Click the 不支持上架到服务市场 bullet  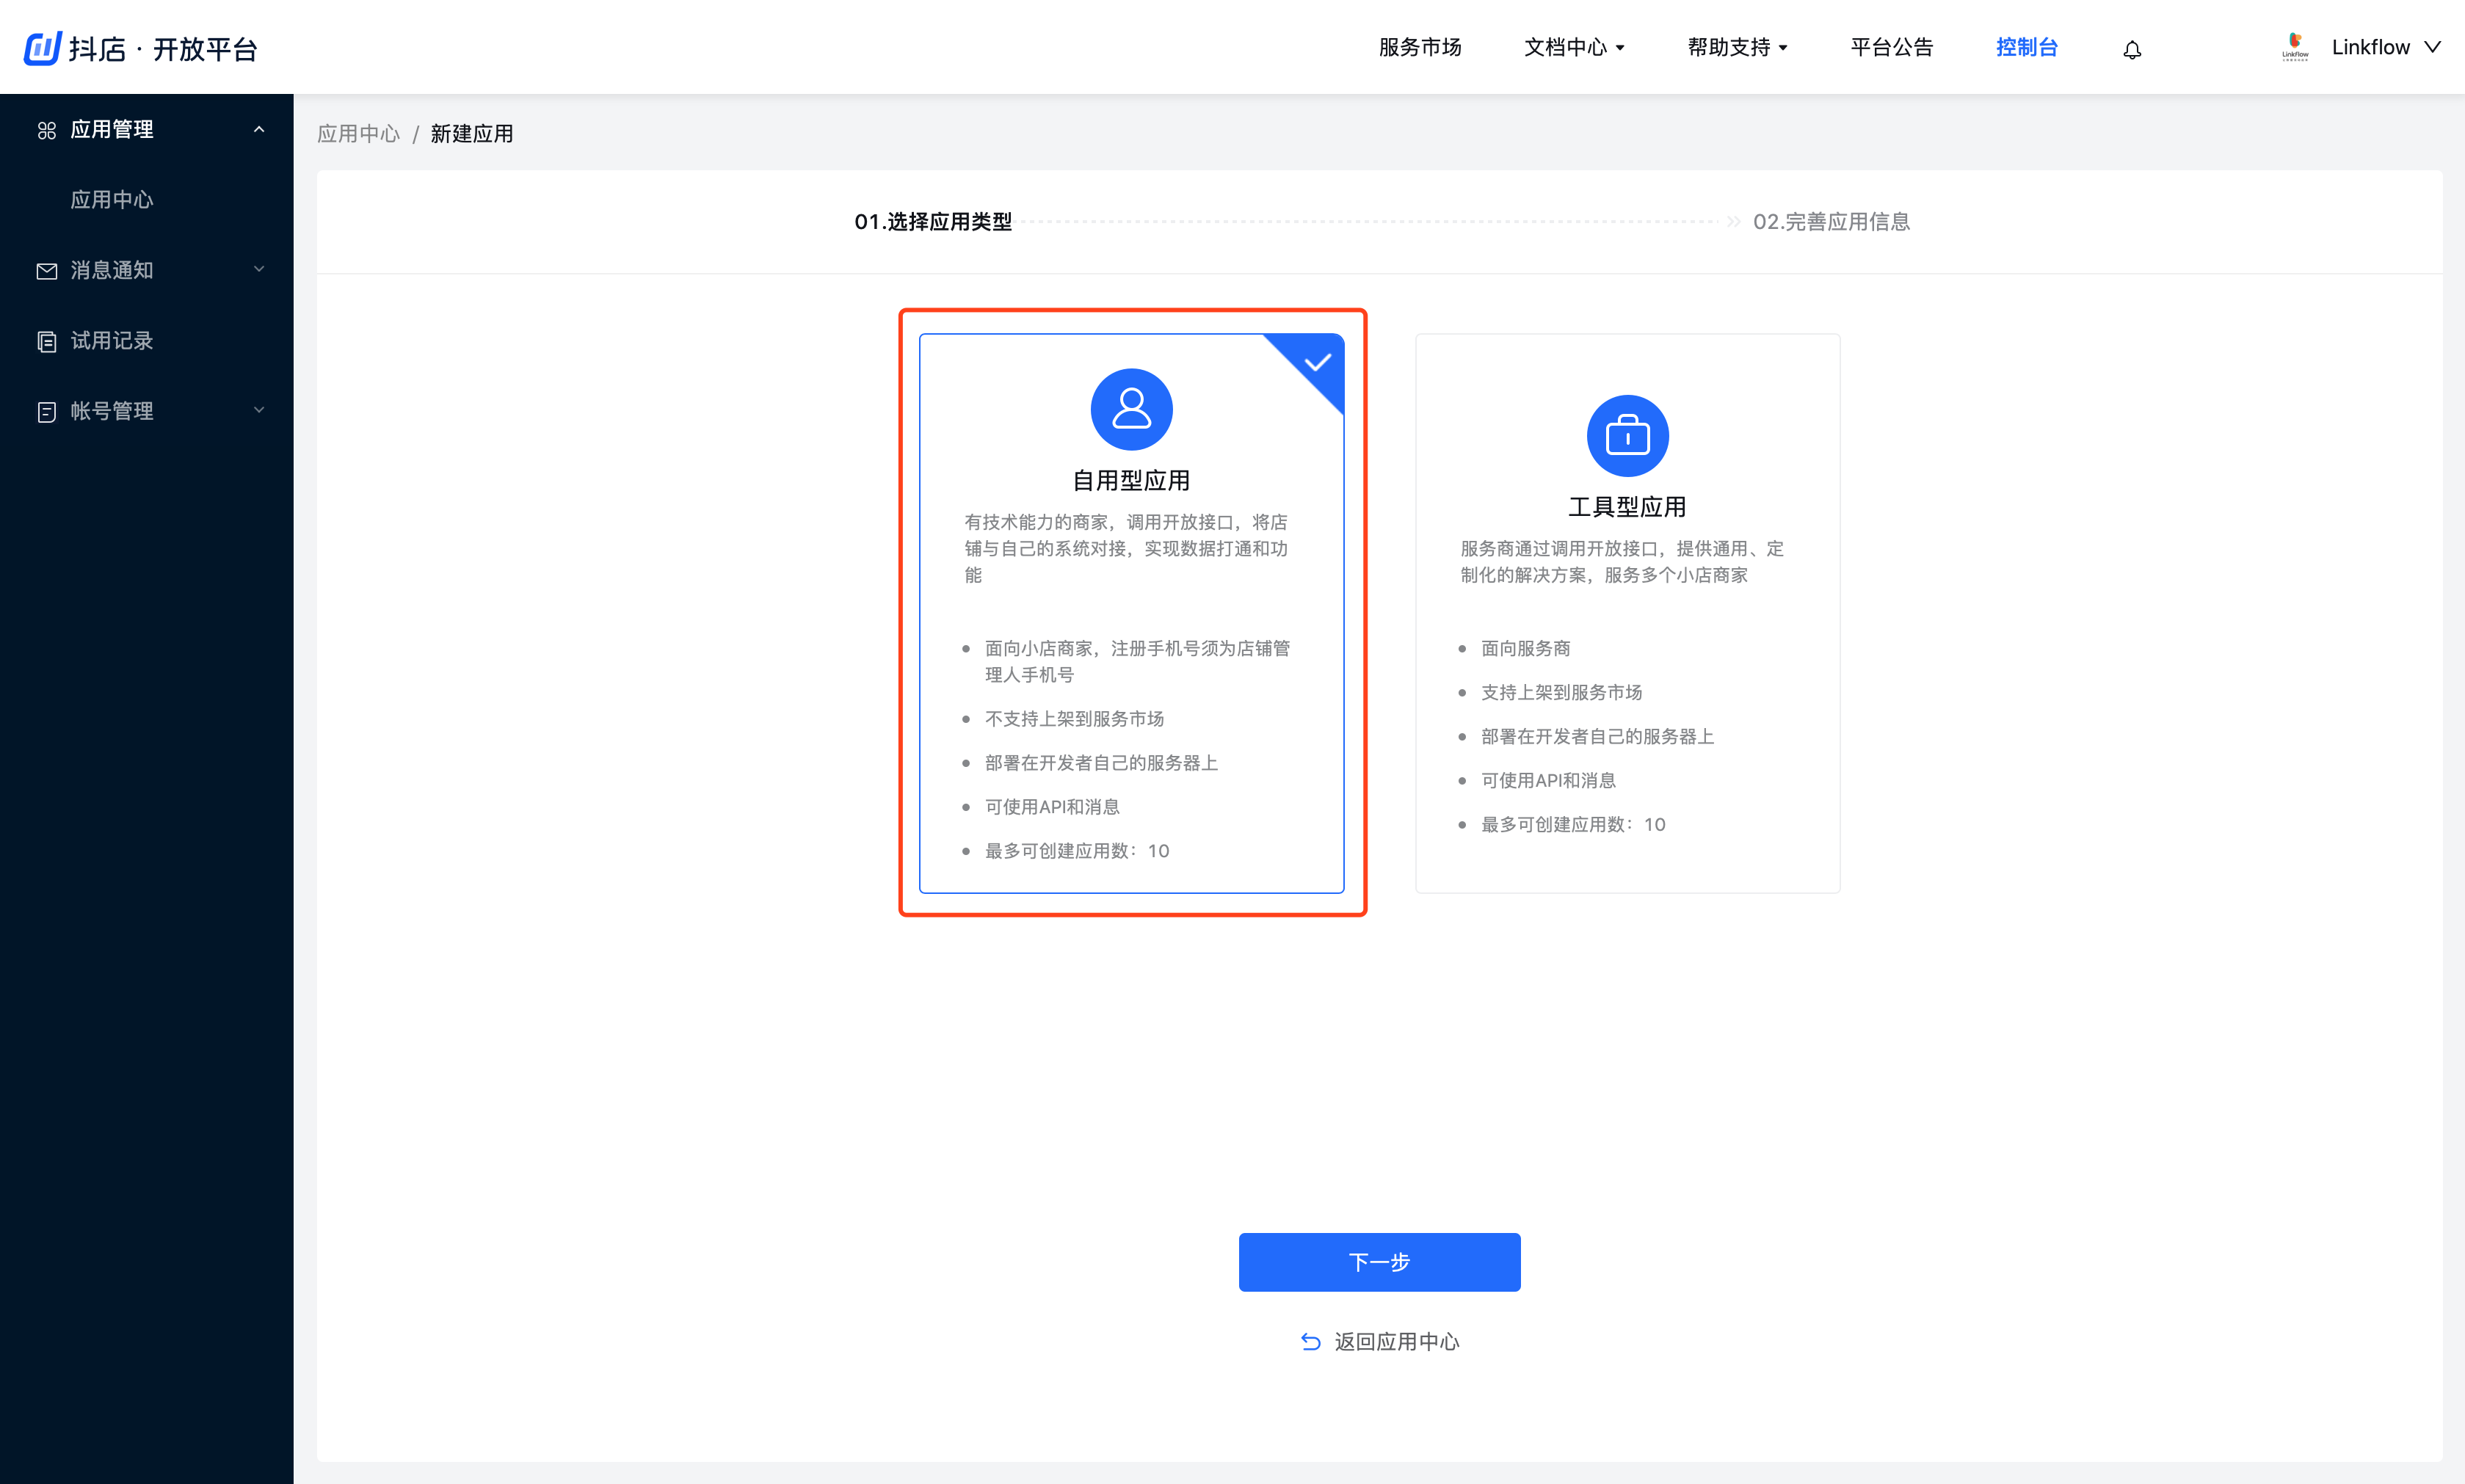point(1074,719)
